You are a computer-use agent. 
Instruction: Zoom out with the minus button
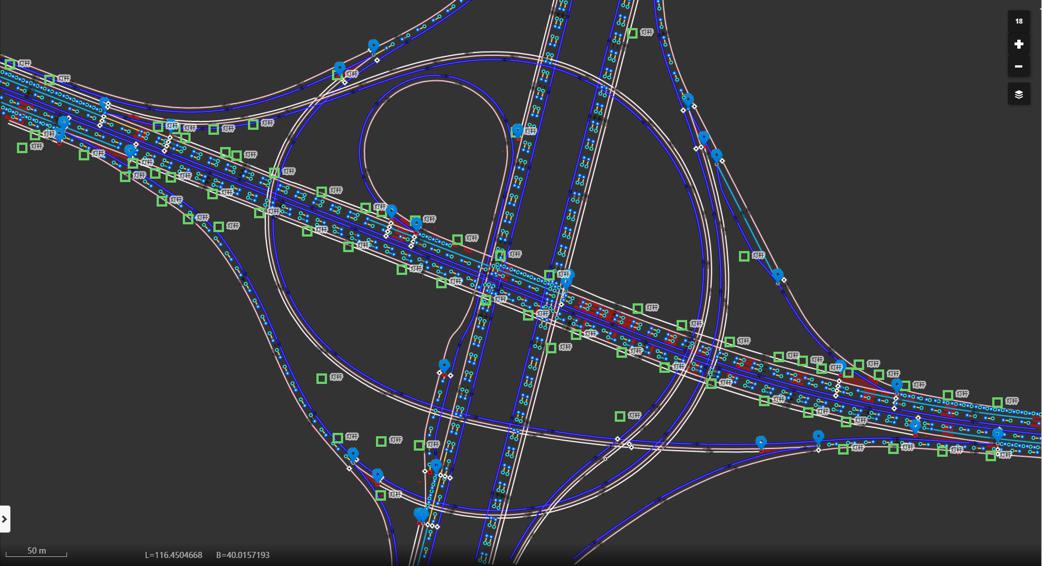(1018, 67)
